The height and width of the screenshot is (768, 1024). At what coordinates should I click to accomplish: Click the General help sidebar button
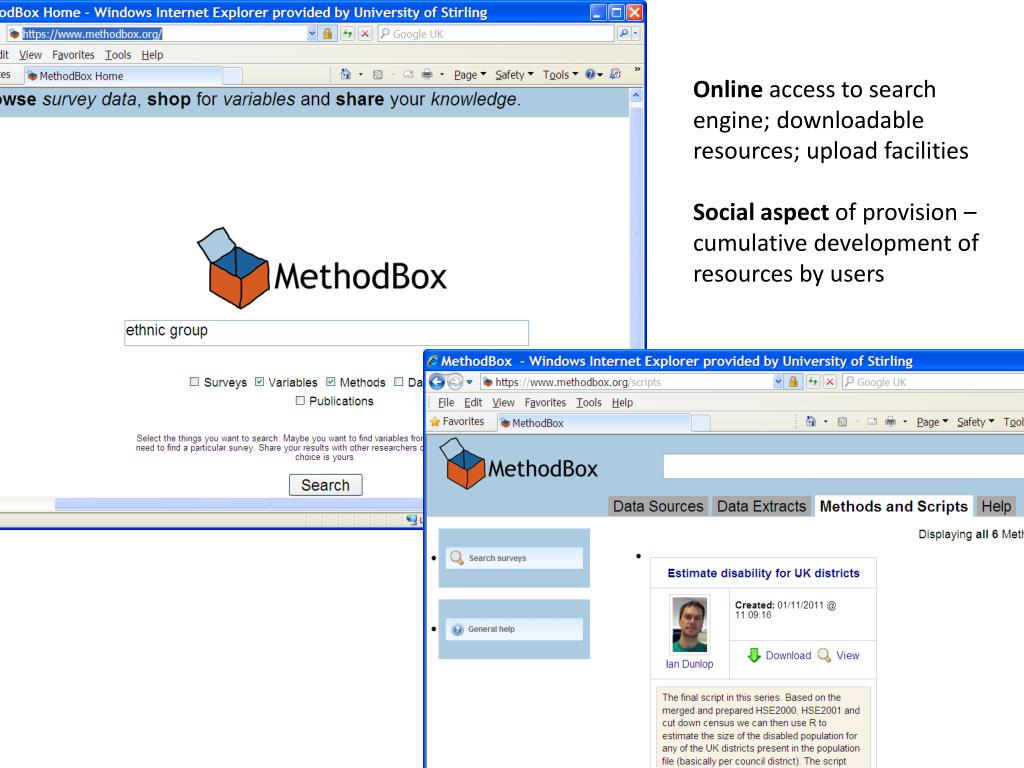[x=515, y=629]
